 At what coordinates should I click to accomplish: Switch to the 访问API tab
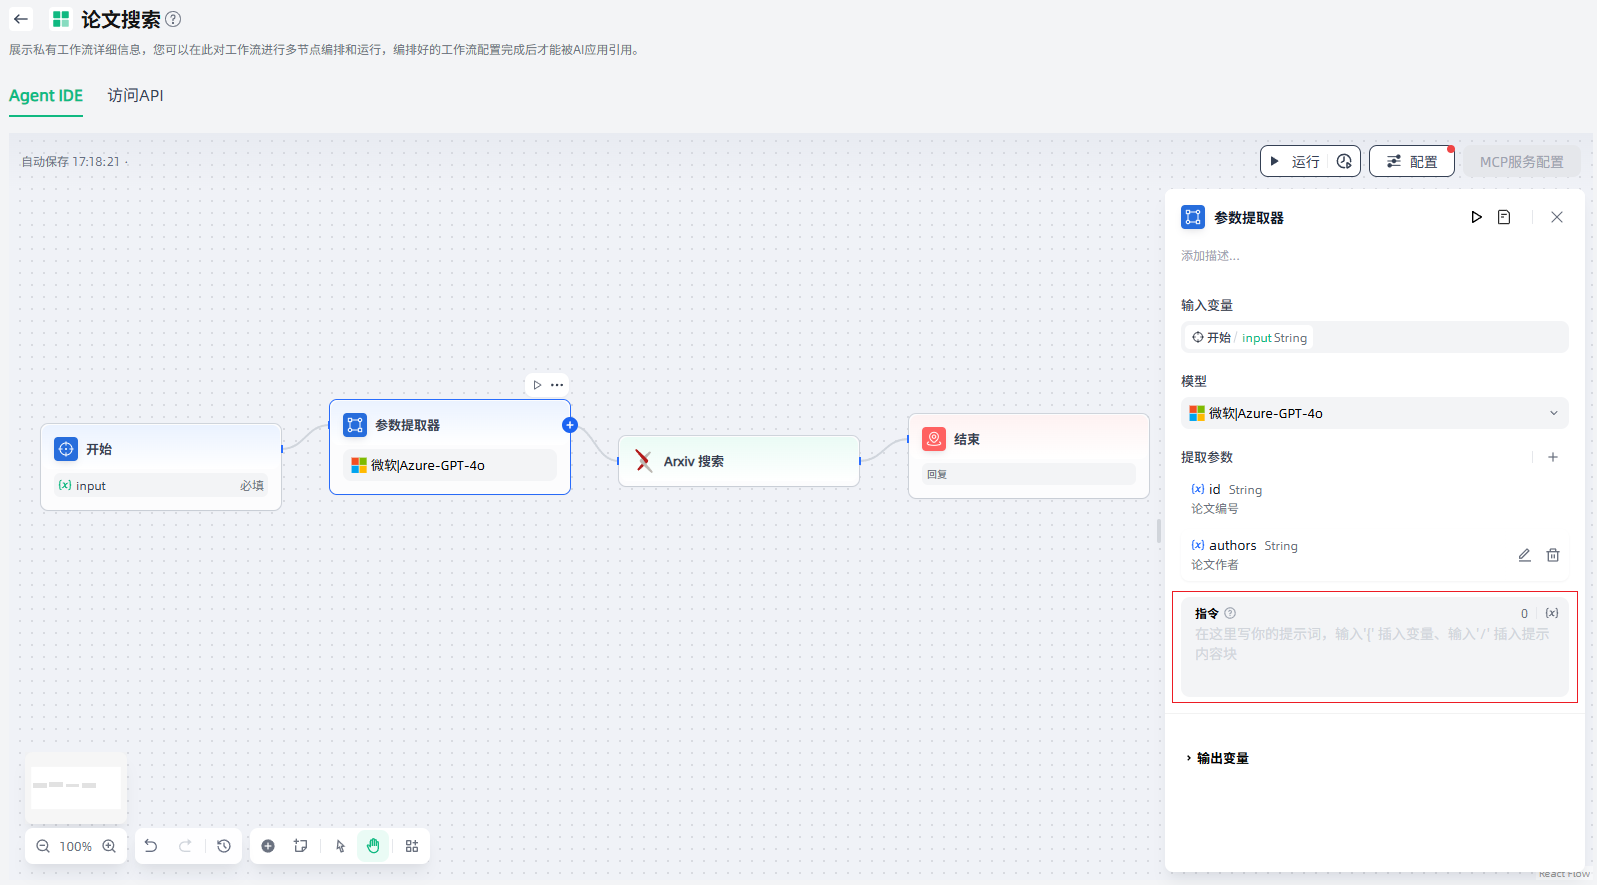pyautogui.click(x=135, y=96)
